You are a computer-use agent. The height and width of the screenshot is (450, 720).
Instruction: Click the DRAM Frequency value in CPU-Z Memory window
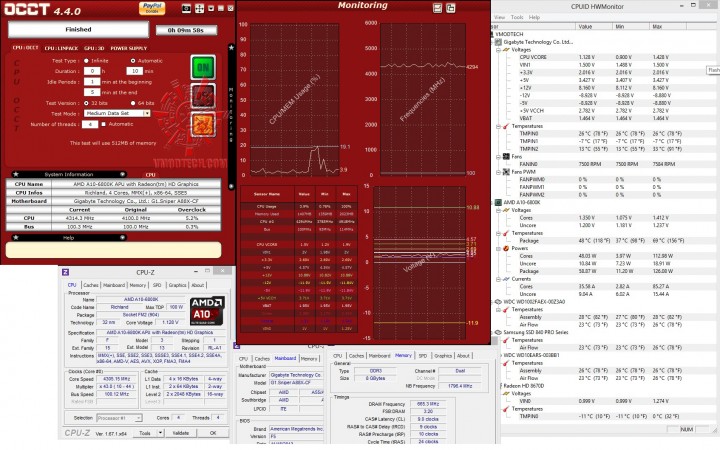(428, 404)
